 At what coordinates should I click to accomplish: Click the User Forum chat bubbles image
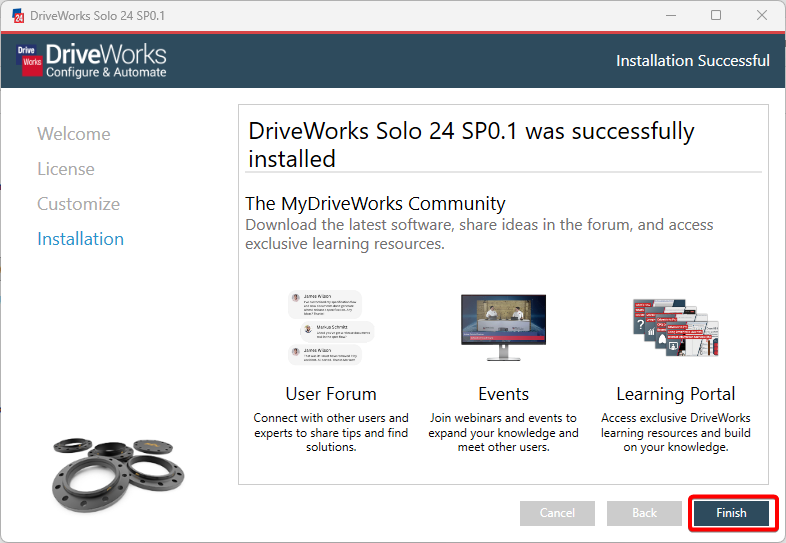pos(330,327)
